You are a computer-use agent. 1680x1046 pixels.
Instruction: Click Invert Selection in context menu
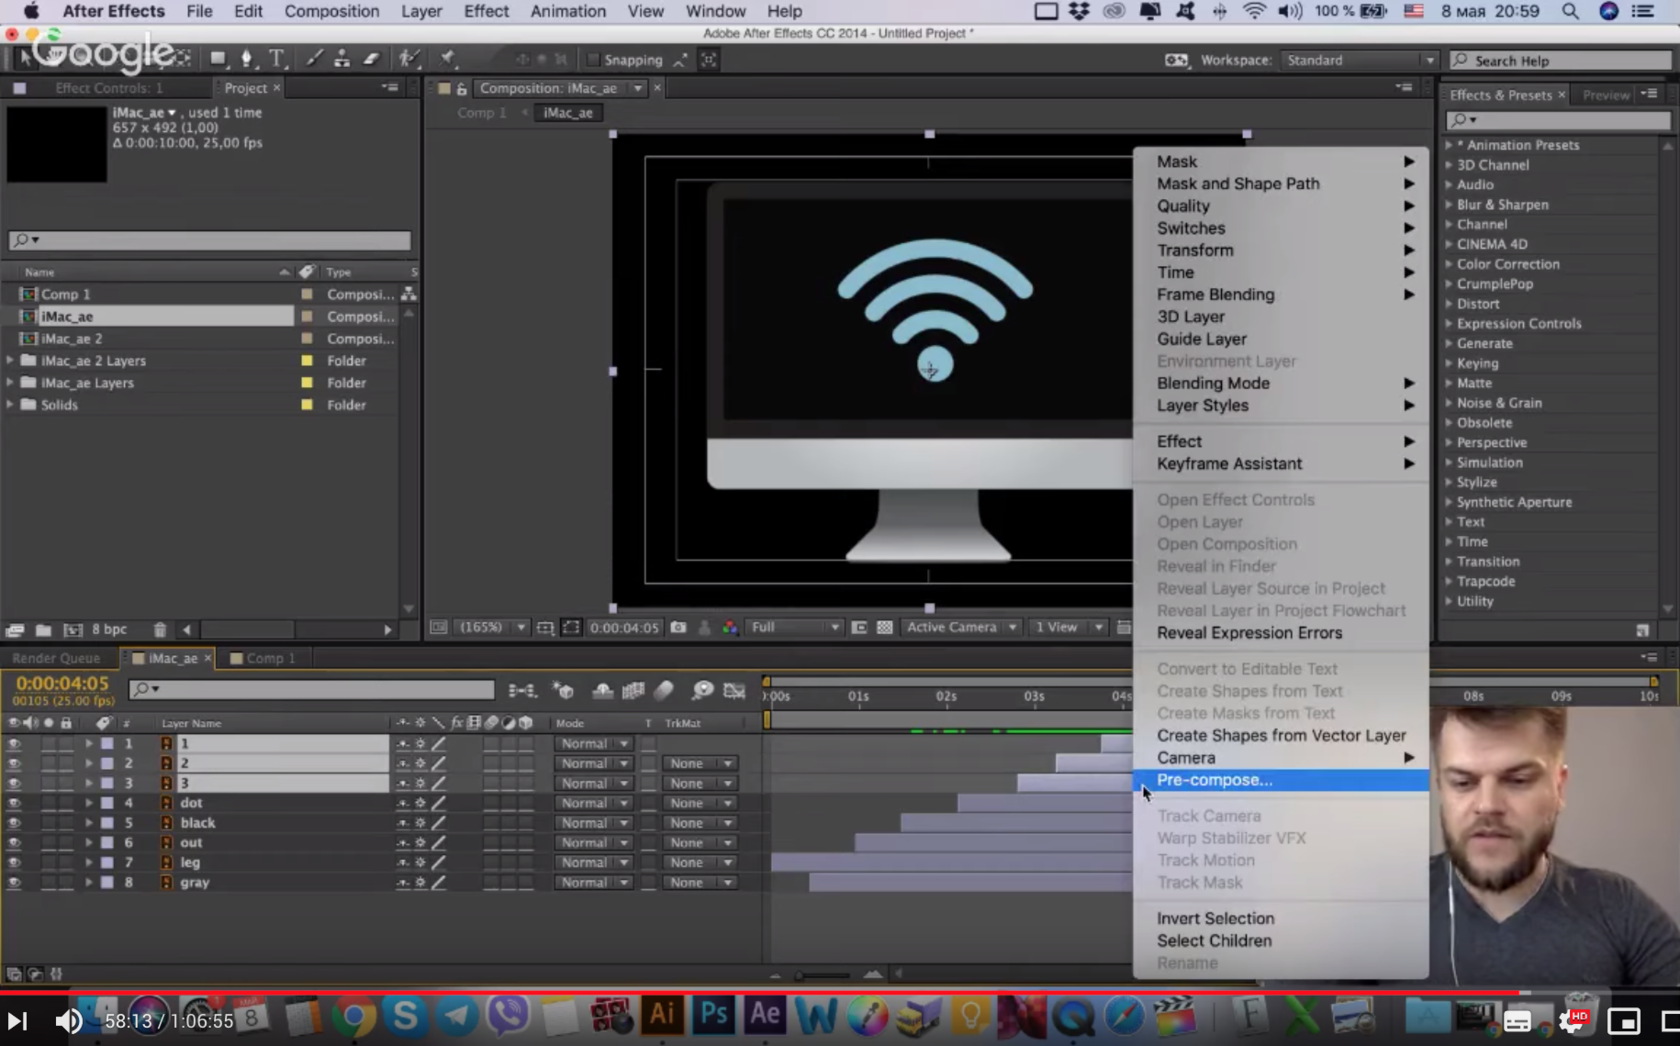(1215, 918)
